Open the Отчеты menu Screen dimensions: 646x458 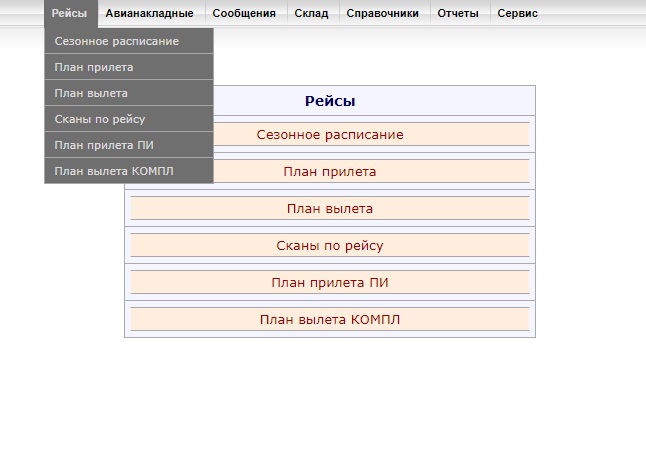460,14
